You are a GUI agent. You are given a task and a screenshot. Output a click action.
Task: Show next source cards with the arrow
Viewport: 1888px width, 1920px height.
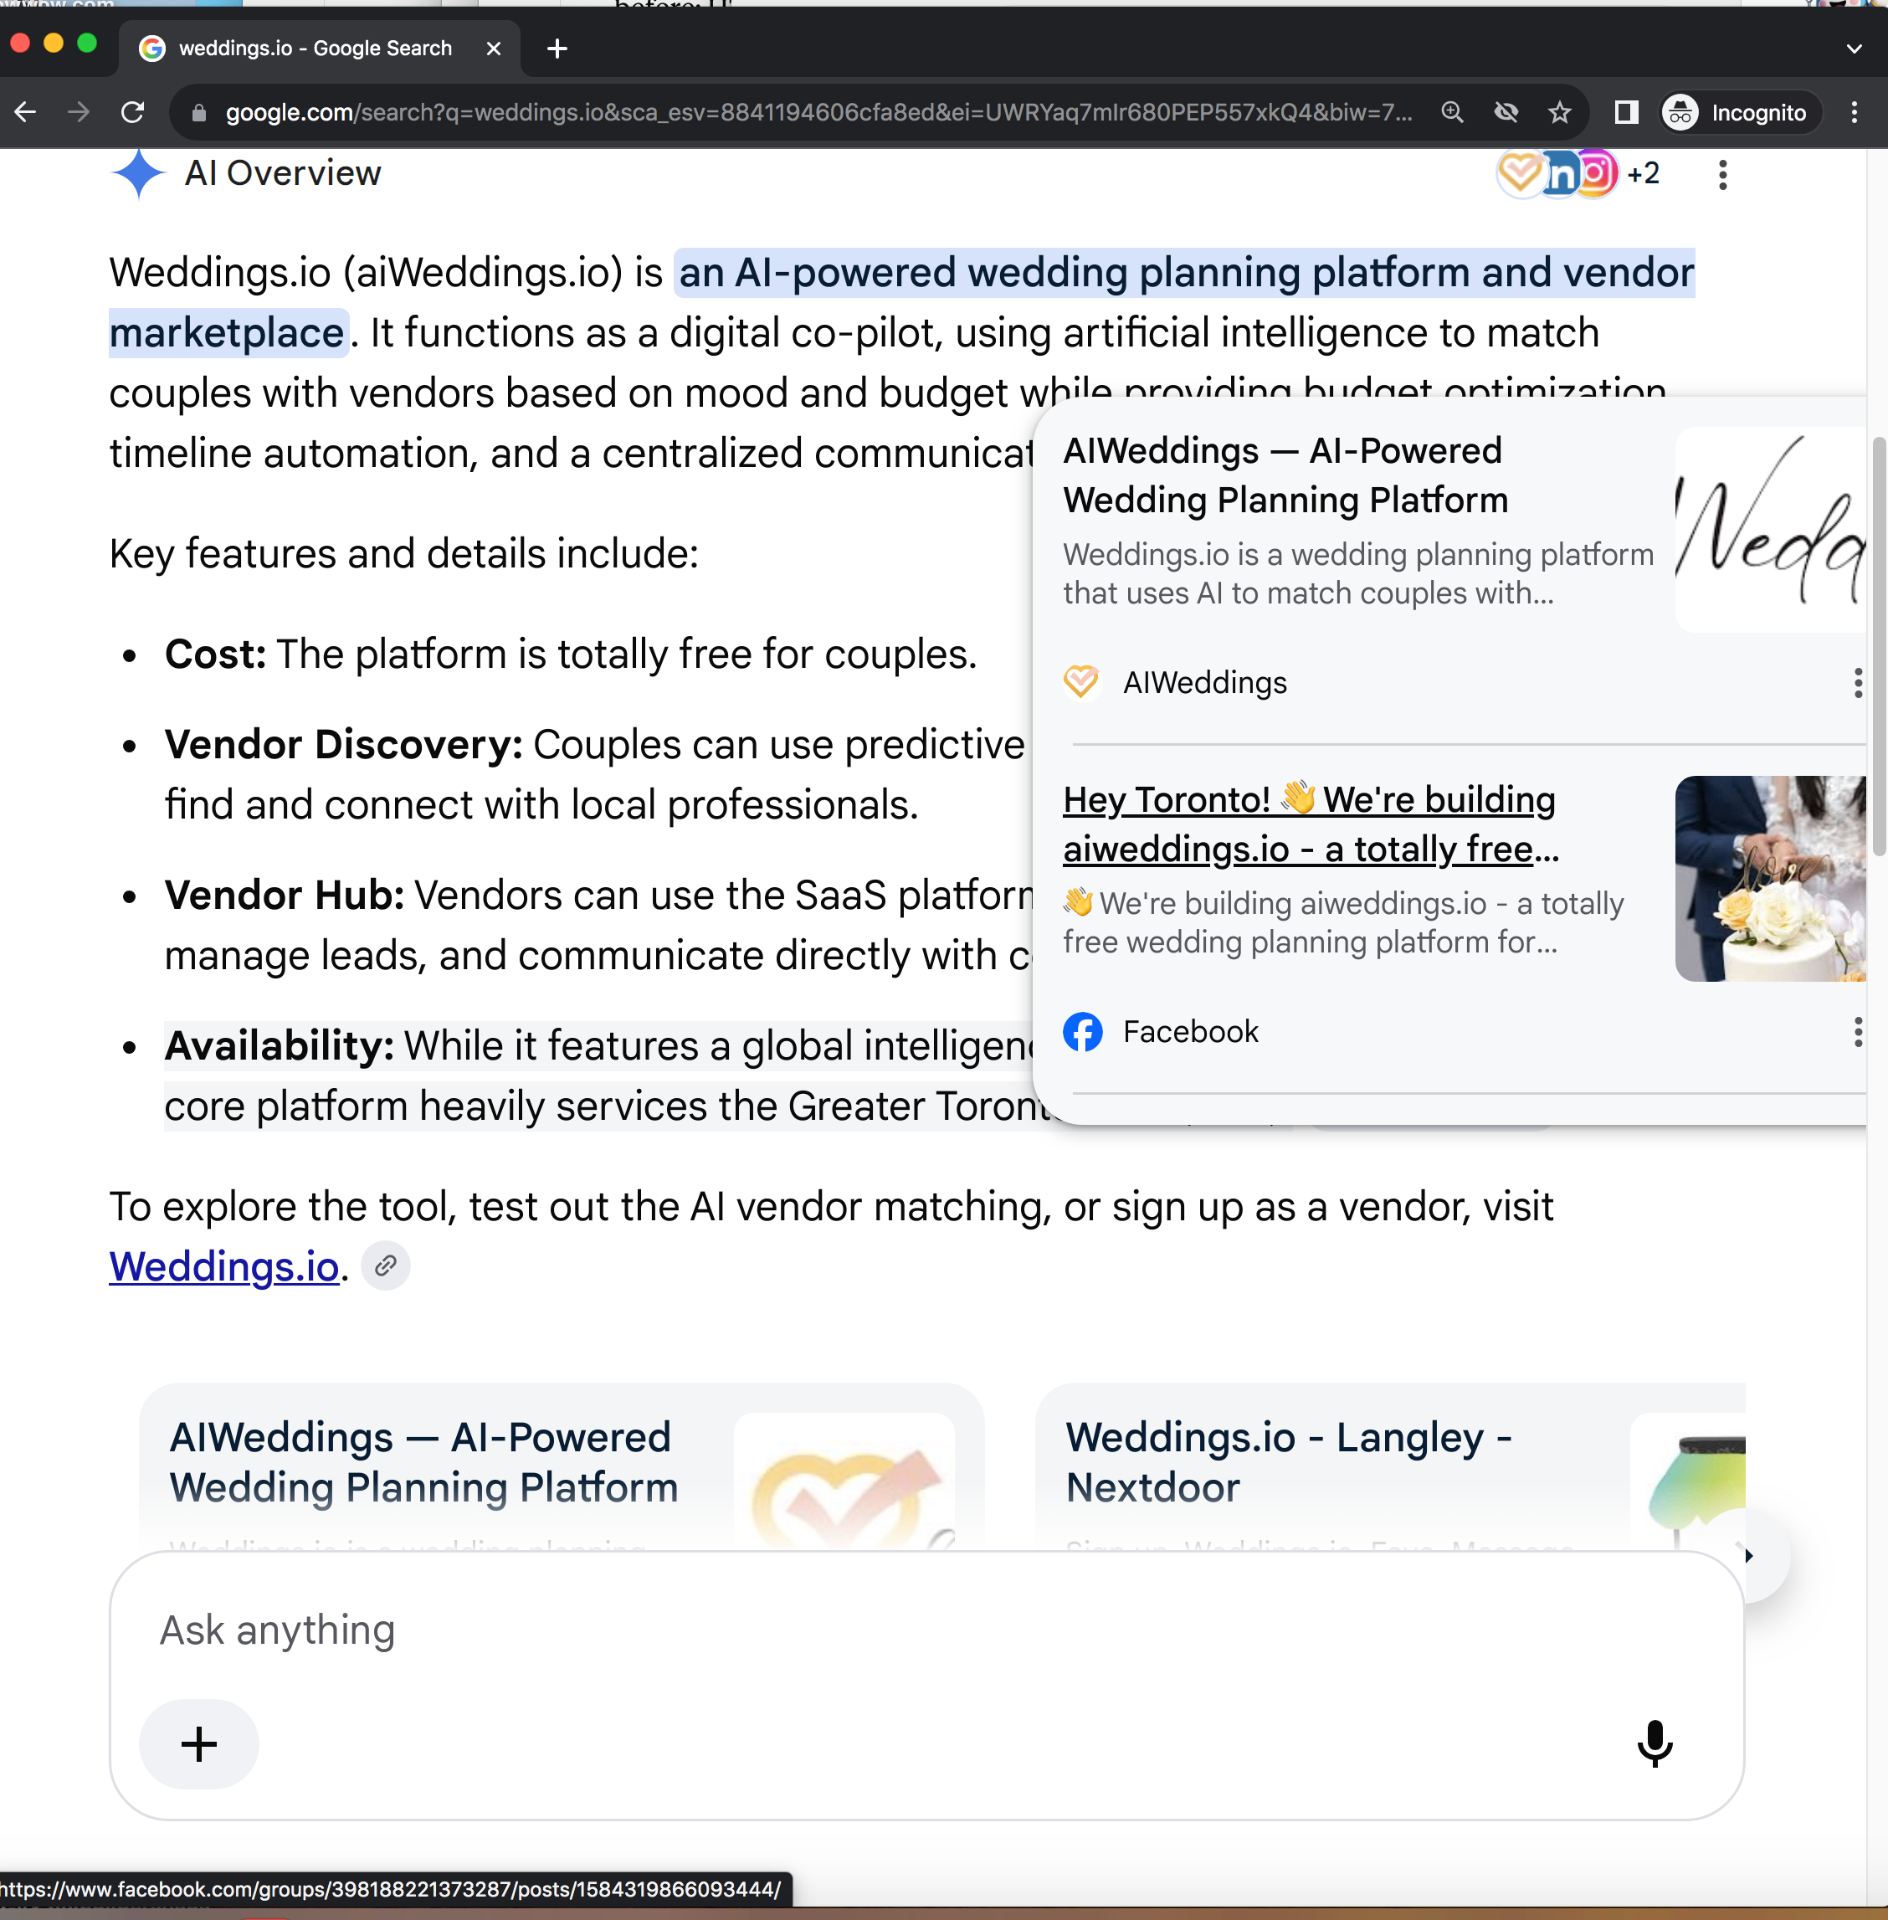pyautogui.click(x=1748, y=1556)
